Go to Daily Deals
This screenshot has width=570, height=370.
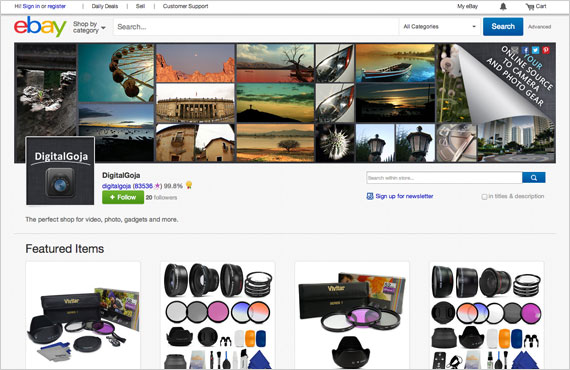pyautogui.click(x=105, y=6)
